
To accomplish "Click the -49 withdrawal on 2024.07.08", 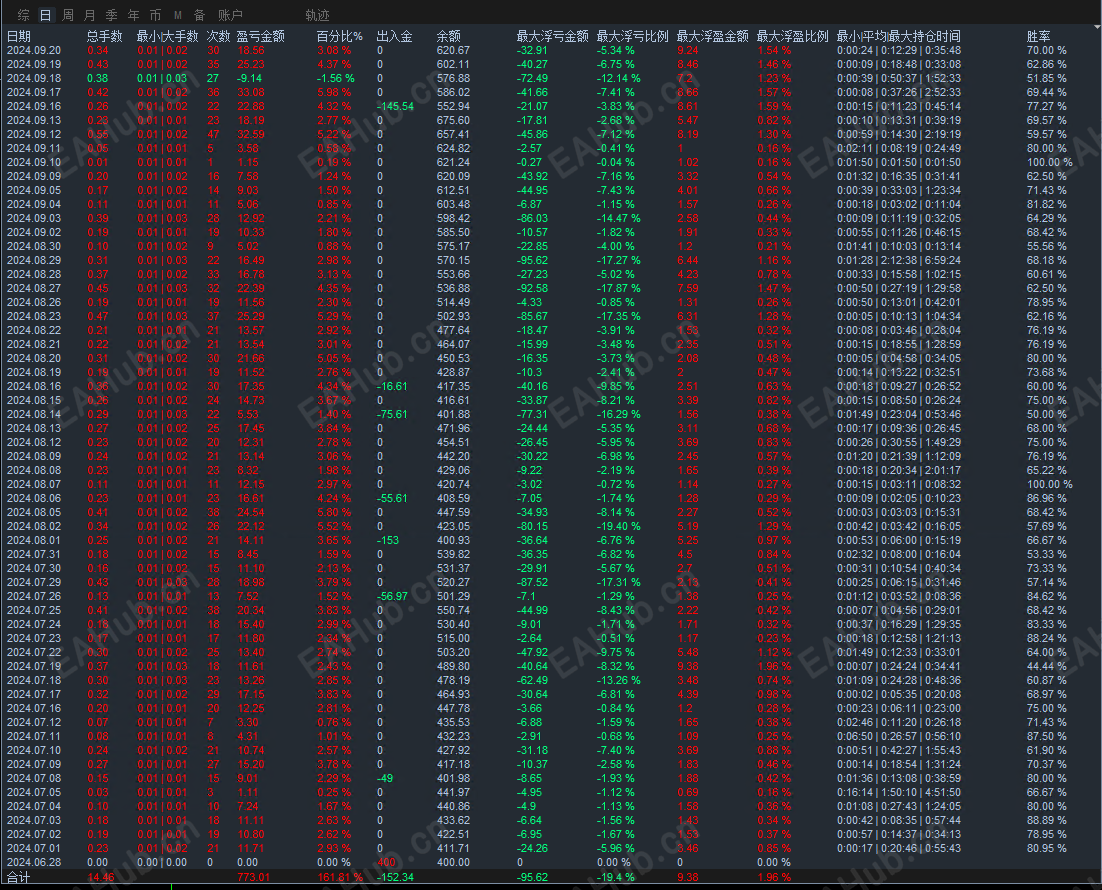I will point(385,778).
